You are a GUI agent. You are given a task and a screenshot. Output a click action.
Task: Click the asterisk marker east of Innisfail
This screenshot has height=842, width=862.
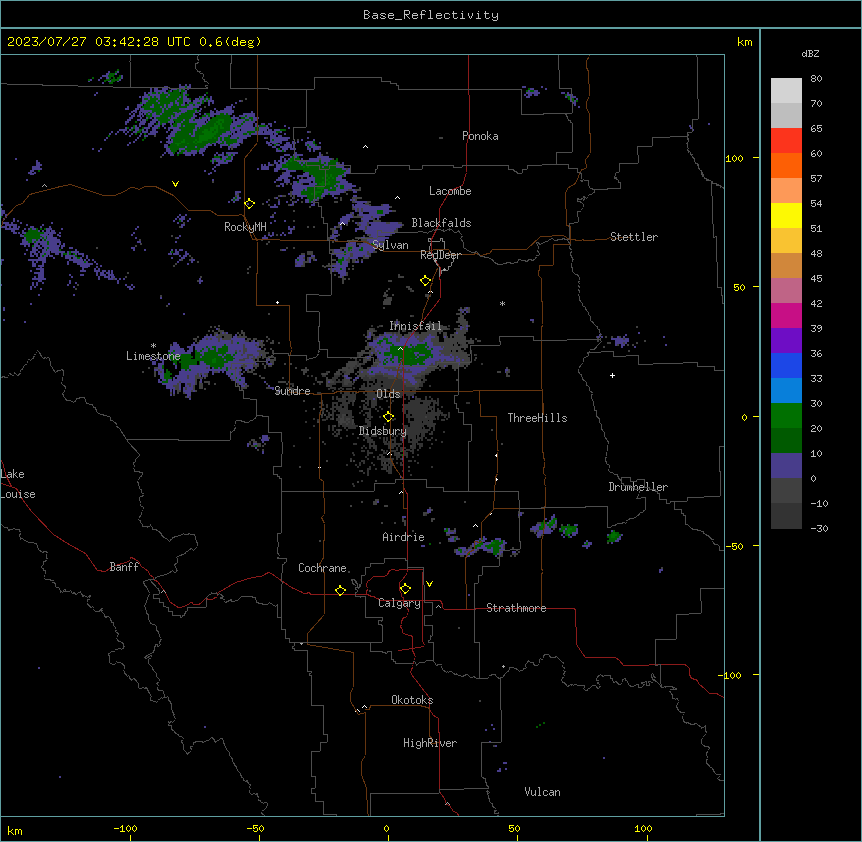502,303
